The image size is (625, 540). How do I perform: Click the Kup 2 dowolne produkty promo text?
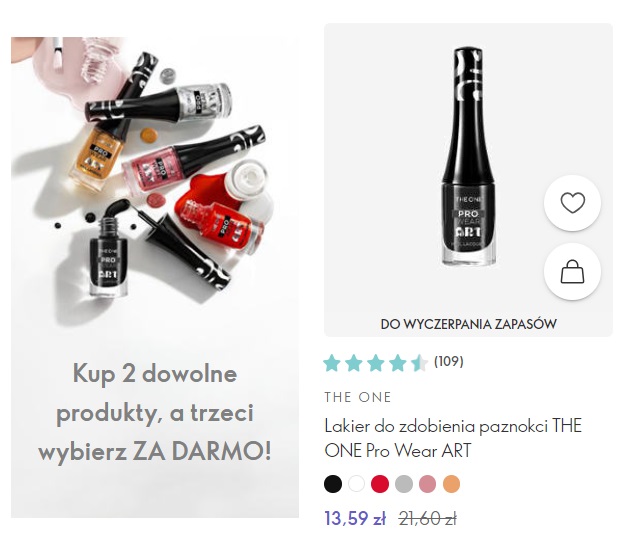pyautogui.click(x=155, y=412)
